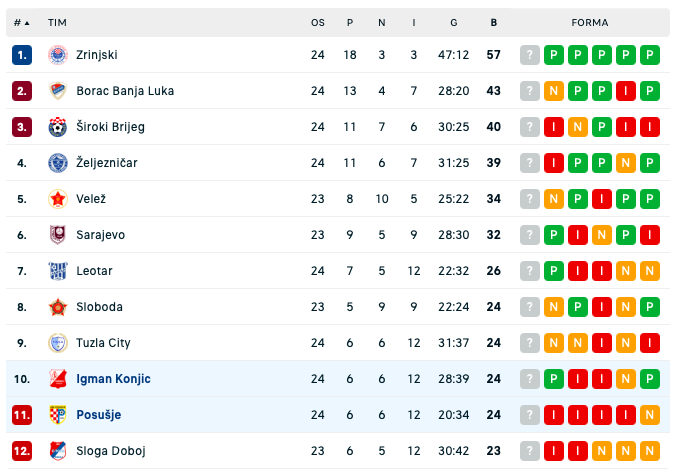This screenshot has height=475, width=673.
Task: Sort table by the # rank column
Action: [x=21, y=23]
